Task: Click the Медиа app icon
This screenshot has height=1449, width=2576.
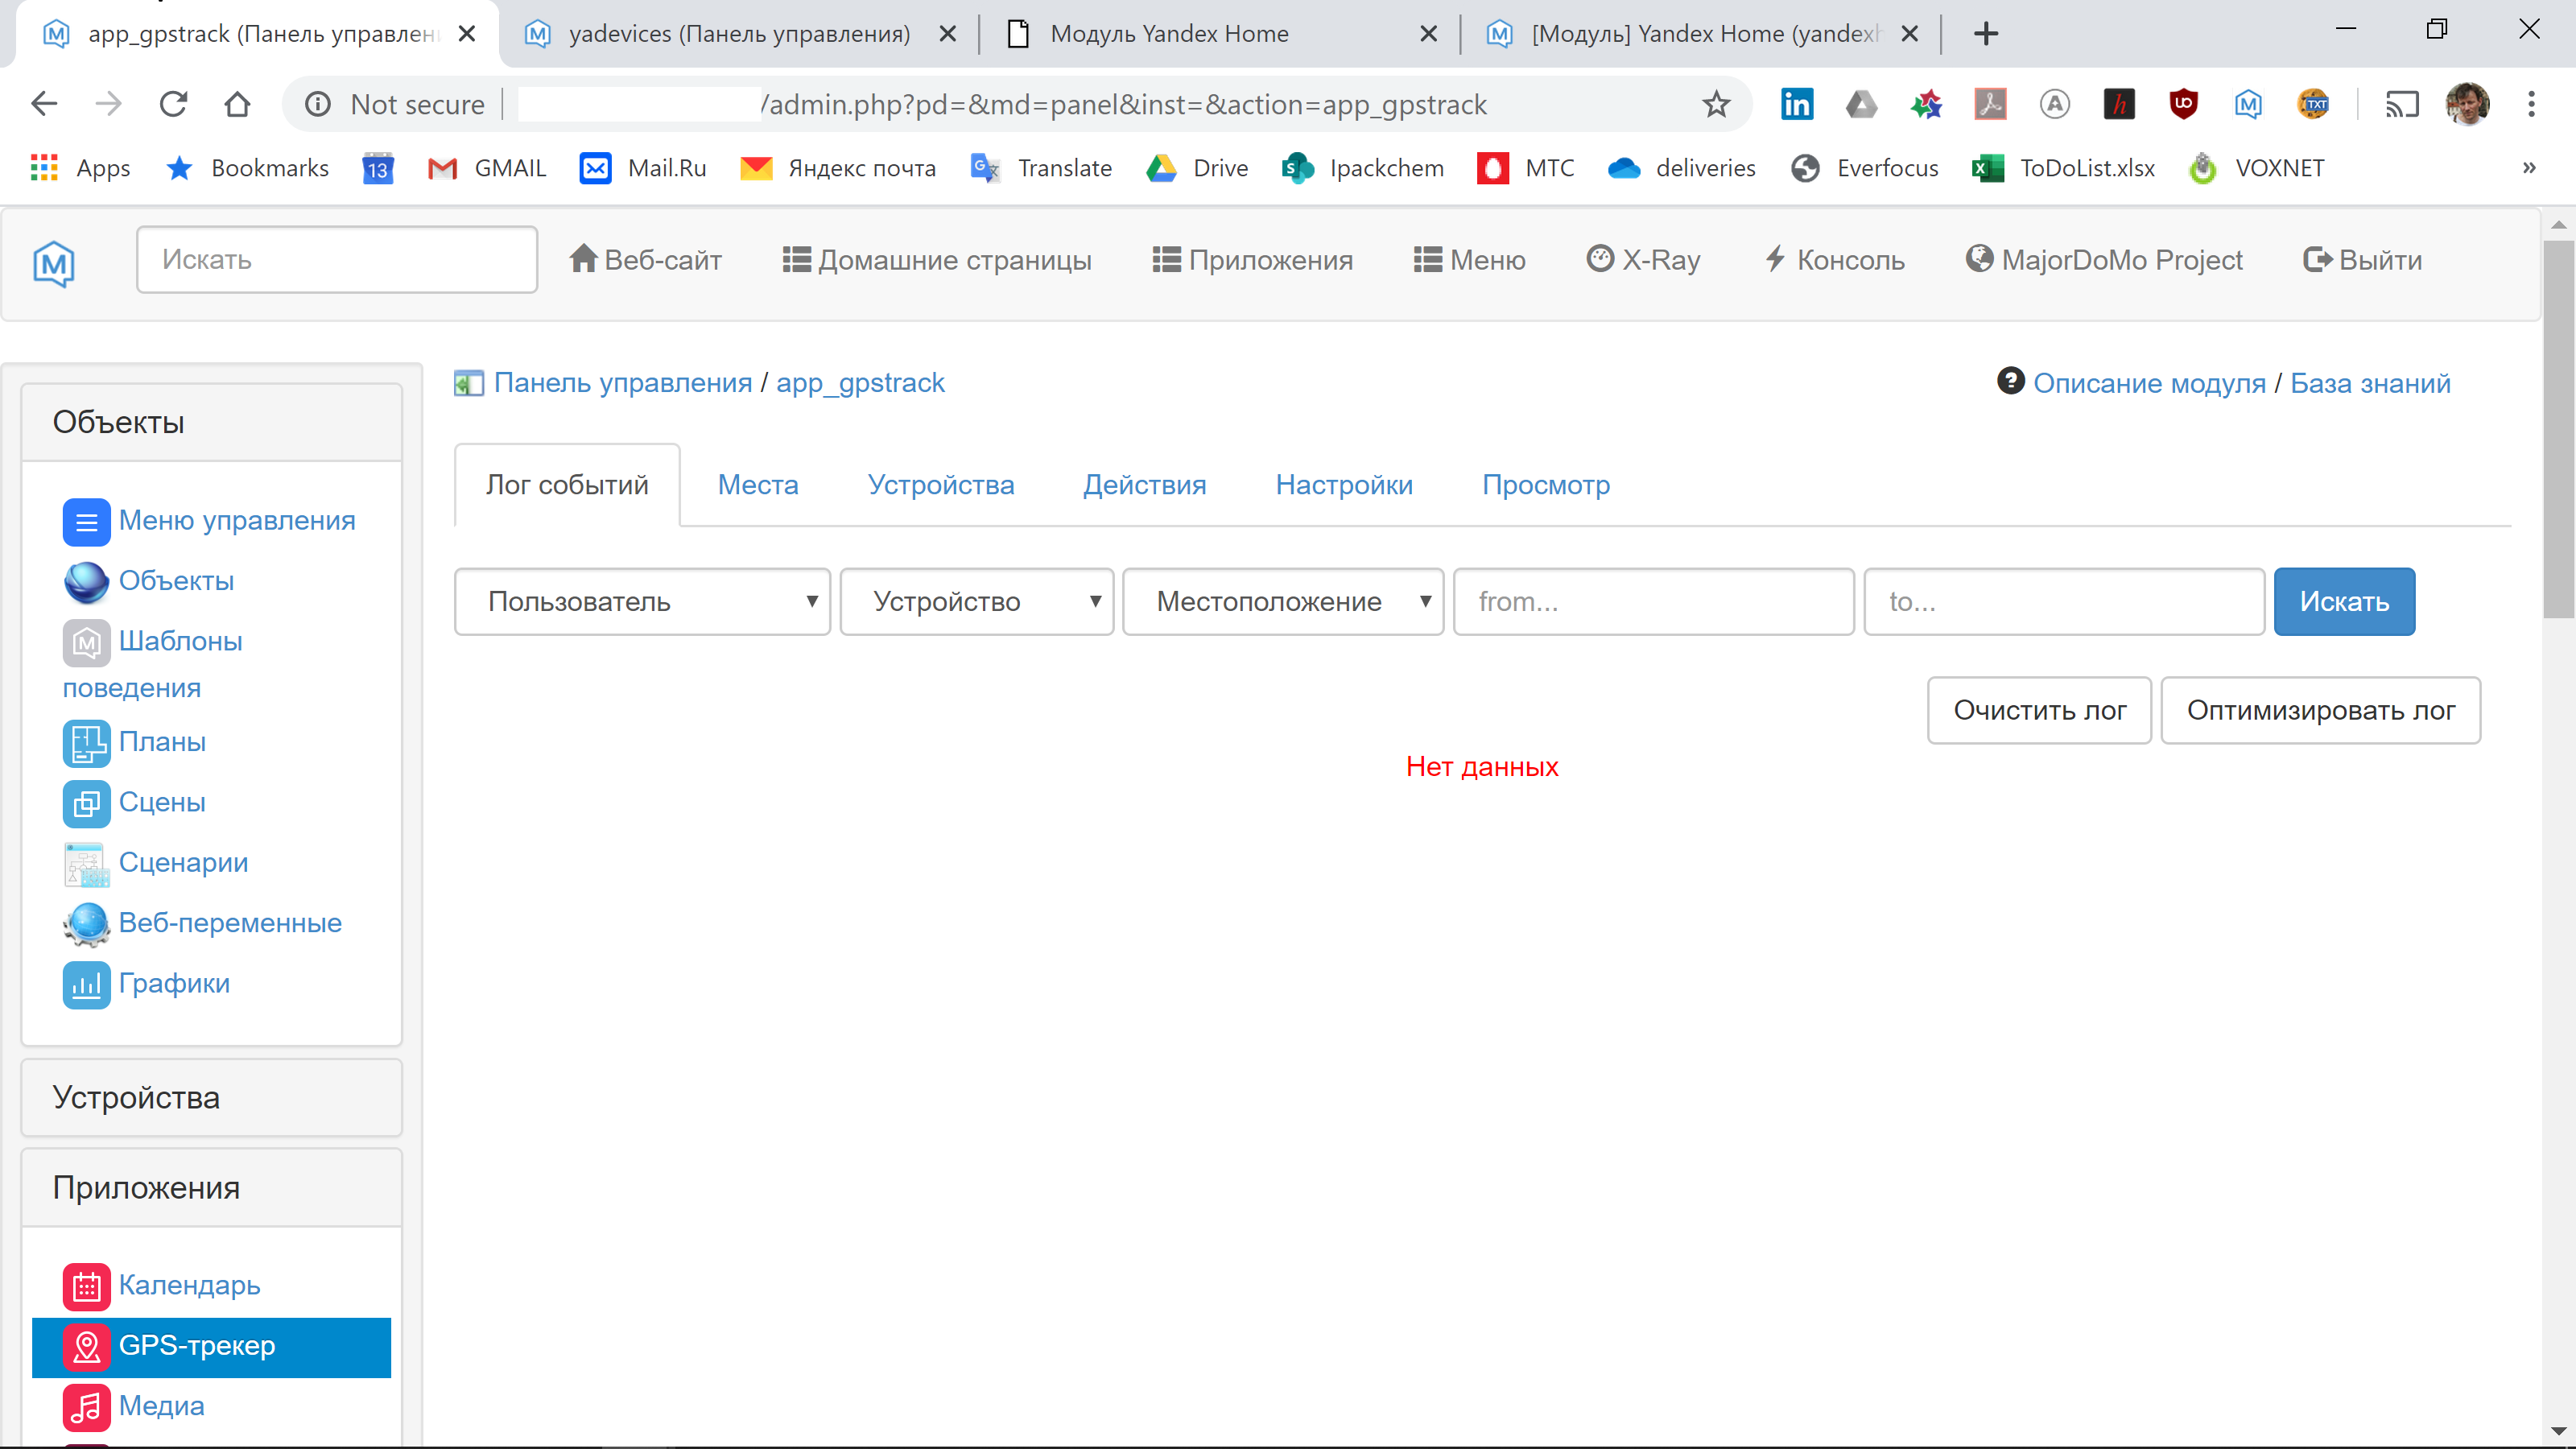Action: click(x=87, y=1406)
